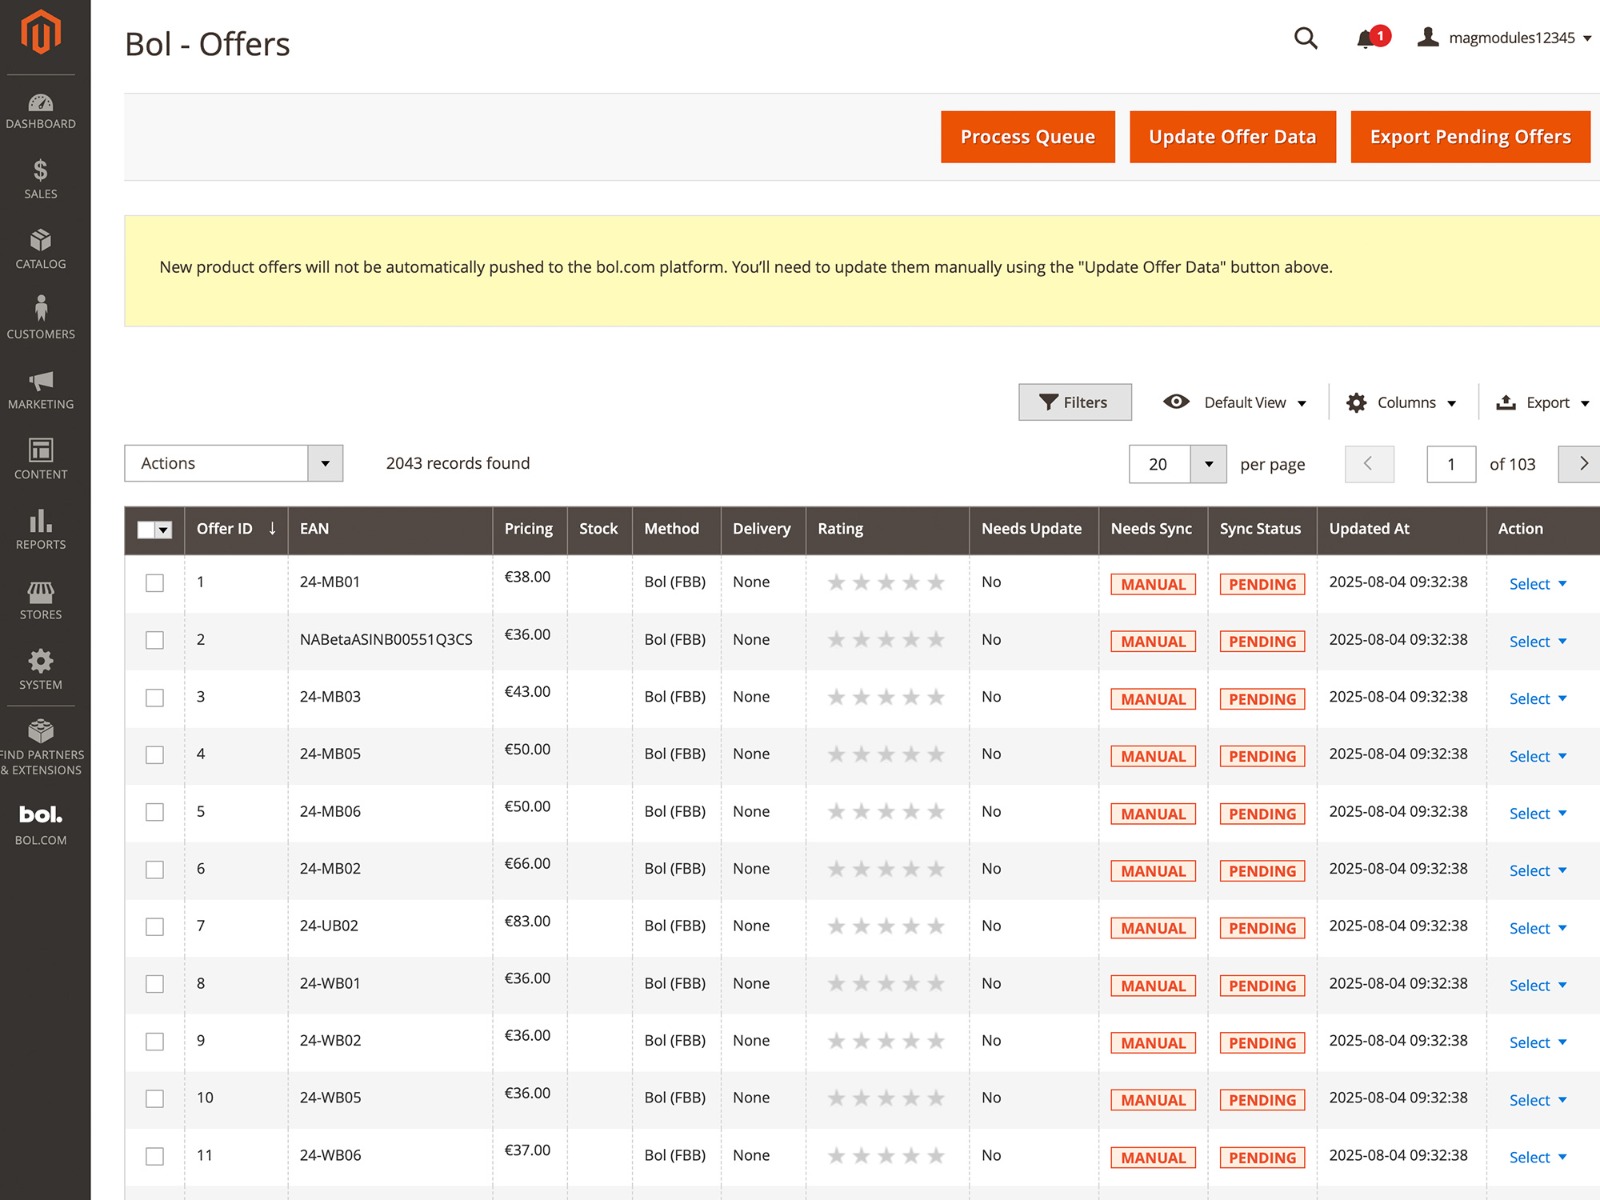The width and height of the screenshot is (1600, 1200).
Task: Click the 2043 records found text
Action: [x=458, y=463]
